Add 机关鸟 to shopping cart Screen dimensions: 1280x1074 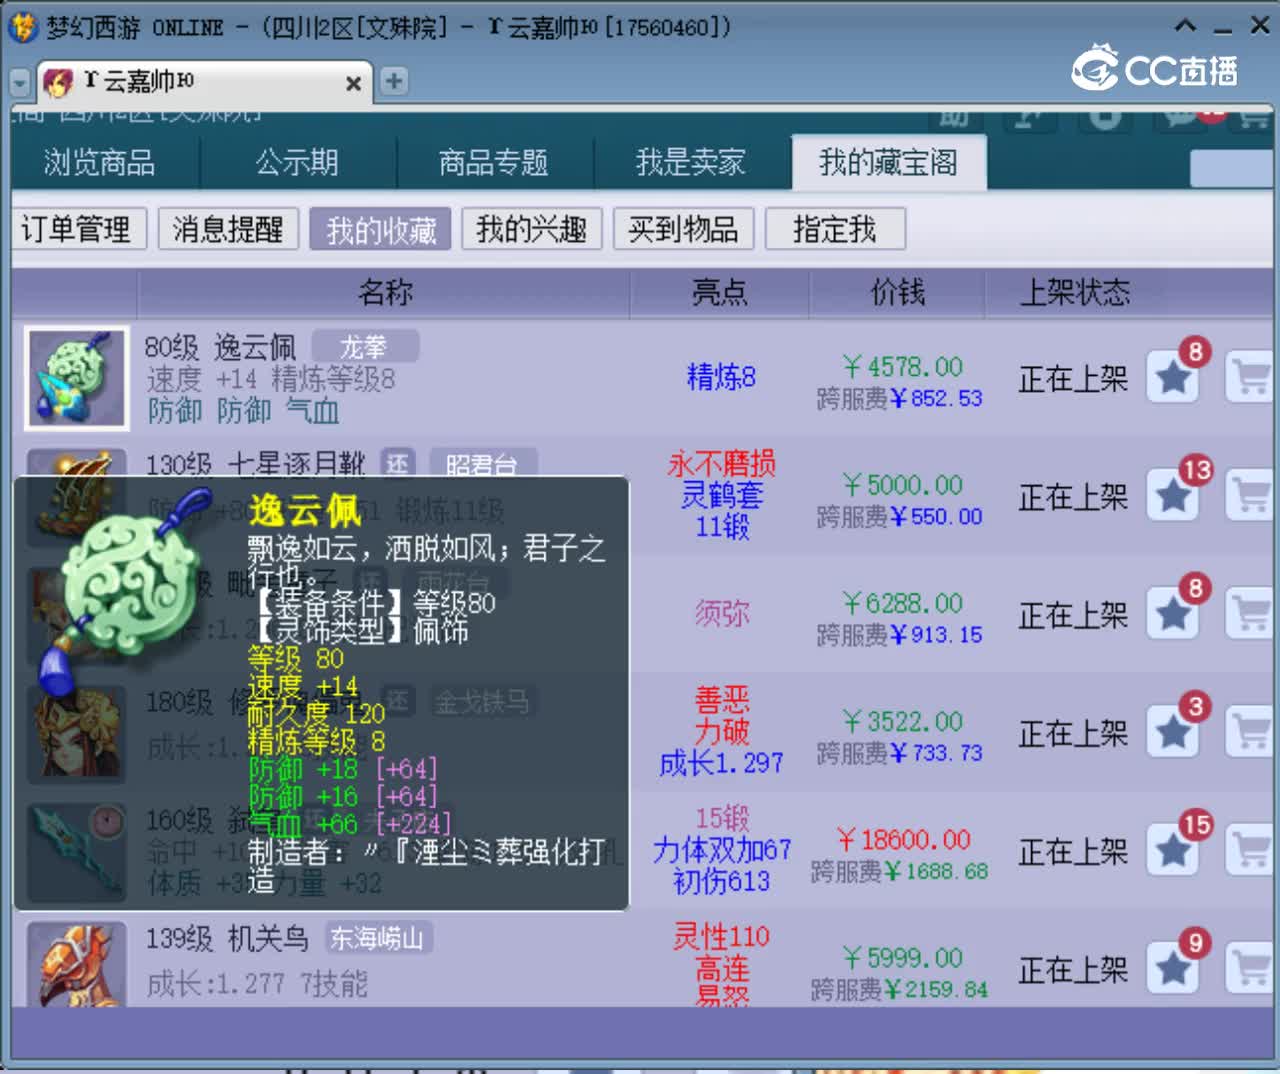[x=1250, y=968]
